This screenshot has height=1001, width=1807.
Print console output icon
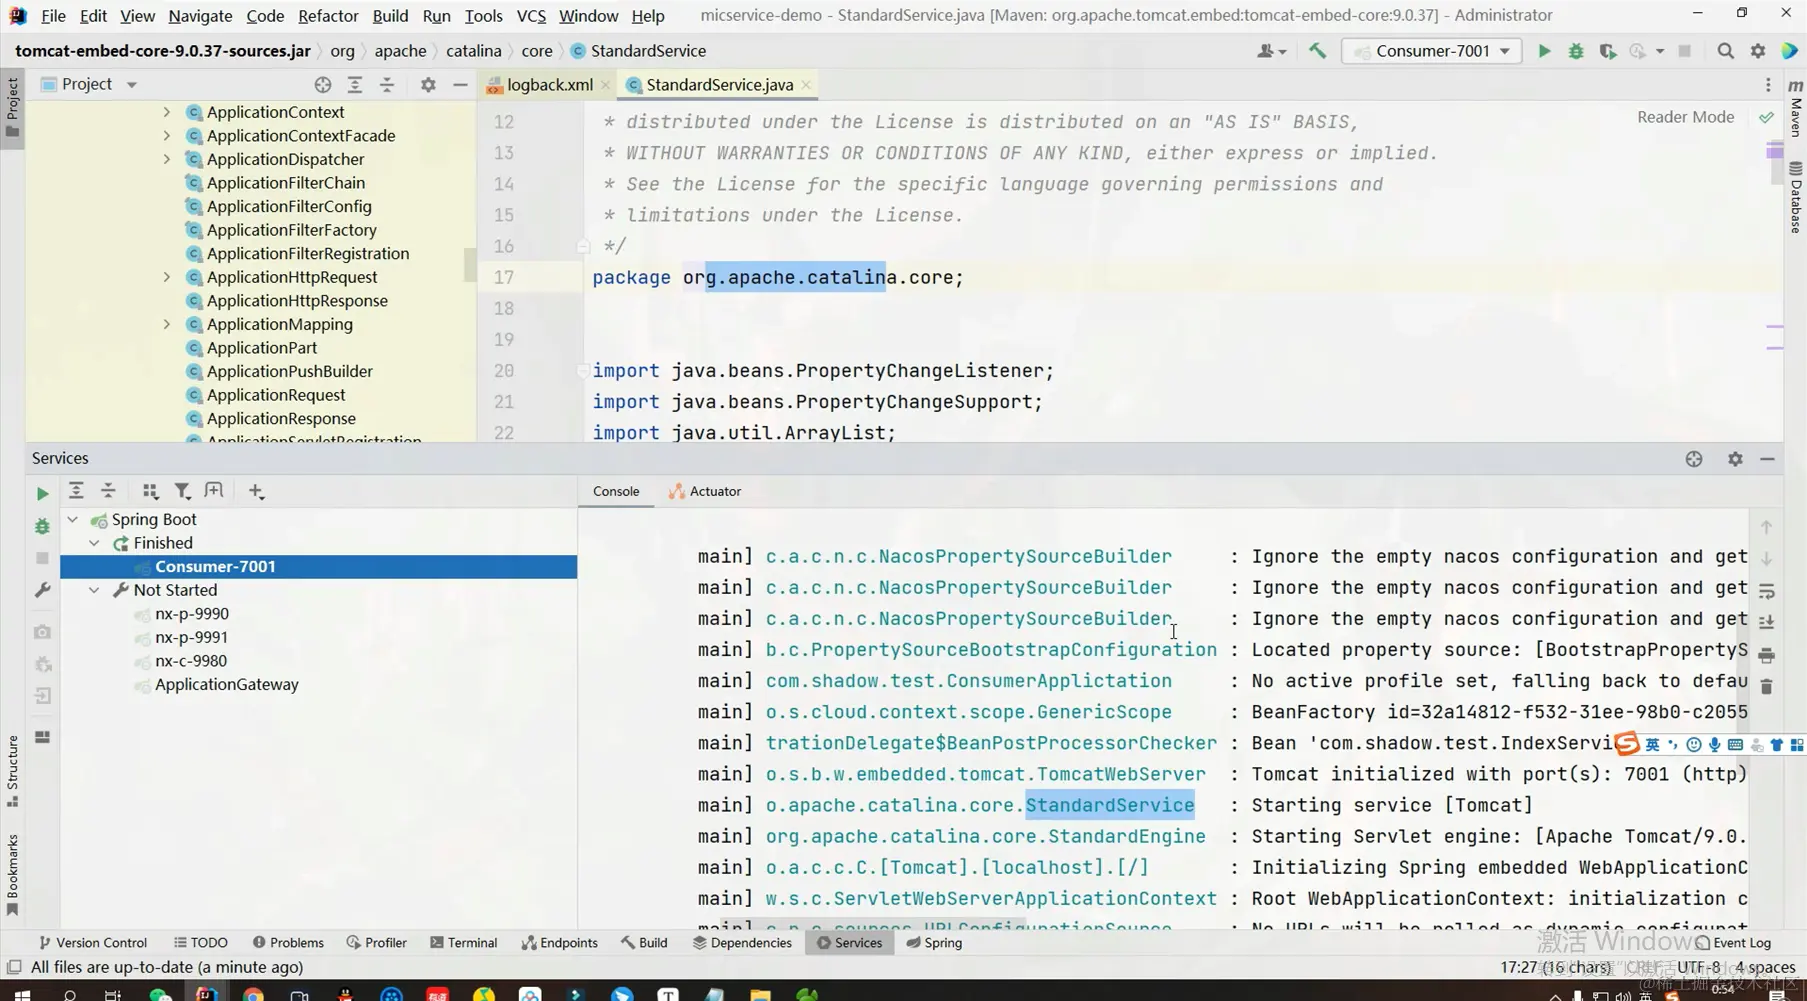coord(1766,655)
